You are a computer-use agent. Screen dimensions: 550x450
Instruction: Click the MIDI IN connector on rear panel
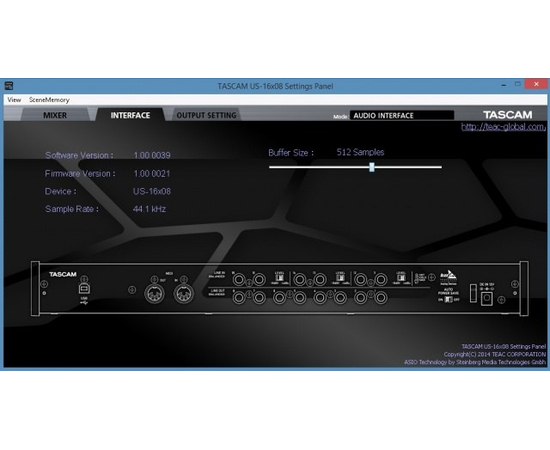point(184,294)
